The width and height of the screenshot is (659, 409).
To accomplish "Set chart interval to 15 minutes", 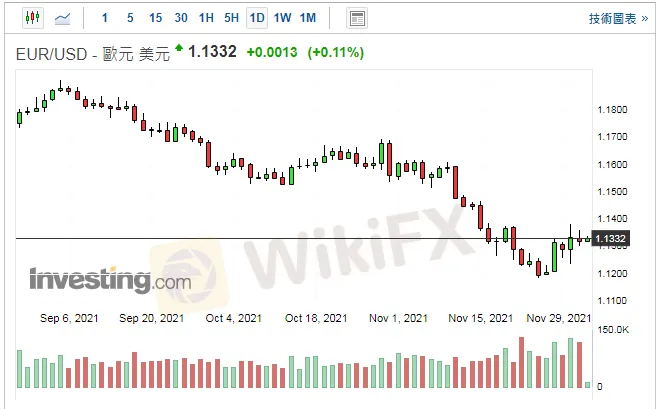I will click(155, 18).
